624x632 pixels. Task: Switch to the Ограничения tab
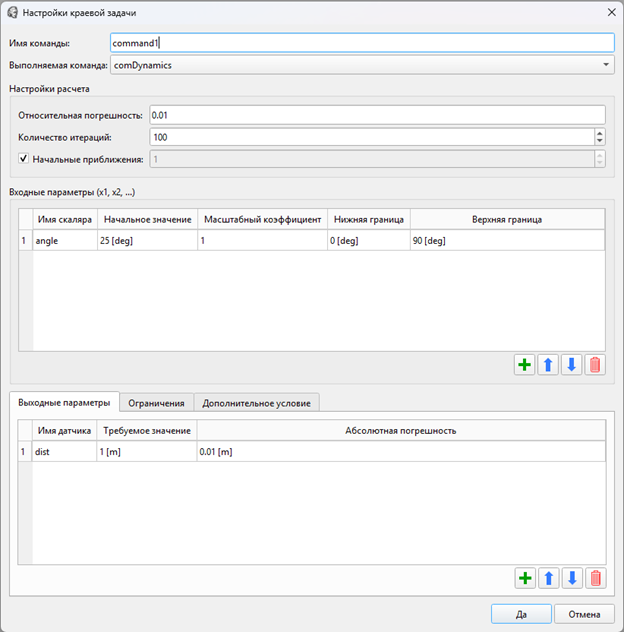(x=155, y=403)
